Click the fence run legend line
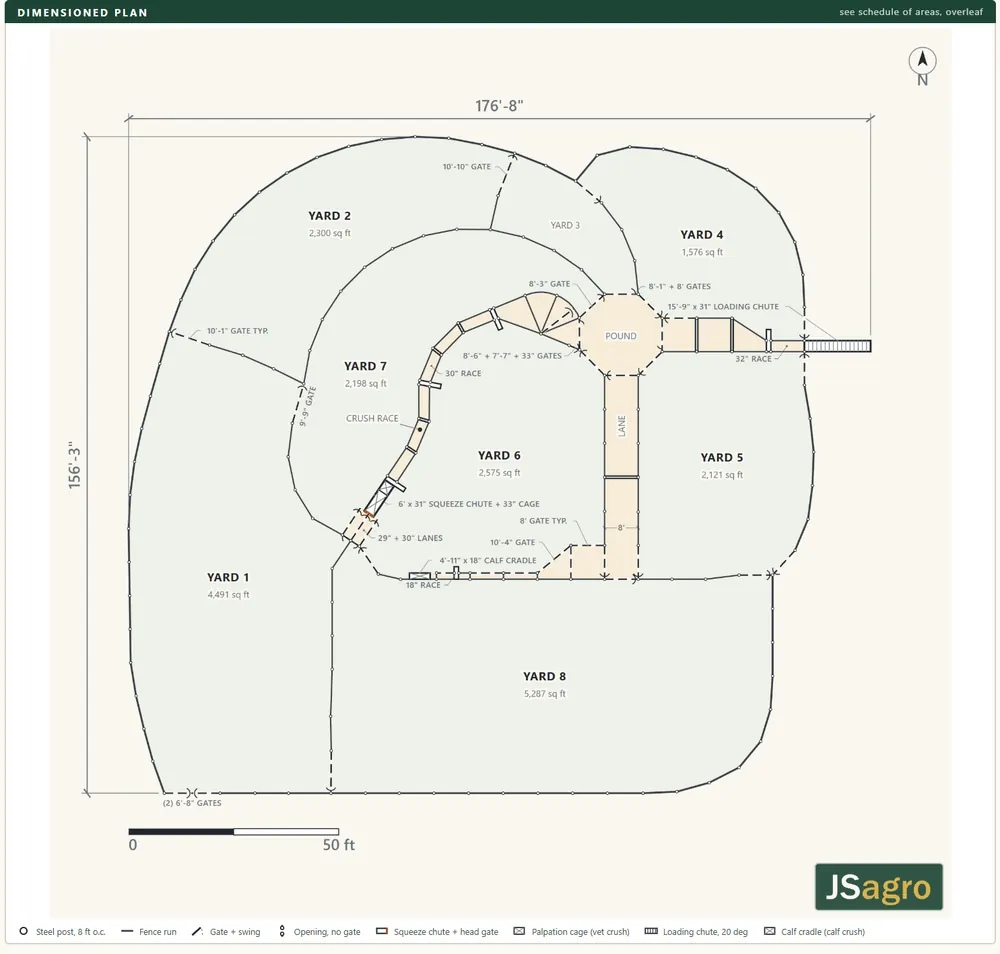This screenshot has width=1000, height=954. (127, 931)
